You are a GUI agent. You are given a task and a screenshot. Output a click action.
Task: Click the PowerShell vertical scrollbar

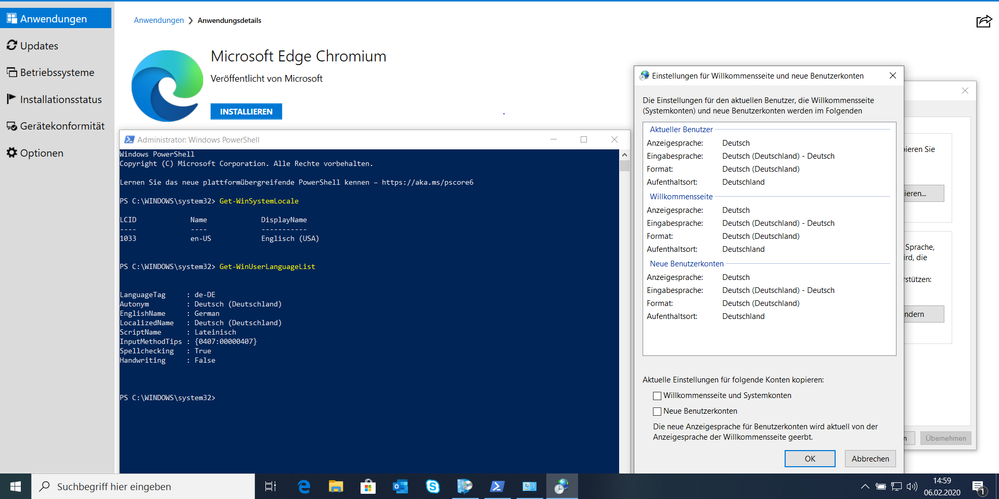tap(624, 312)
